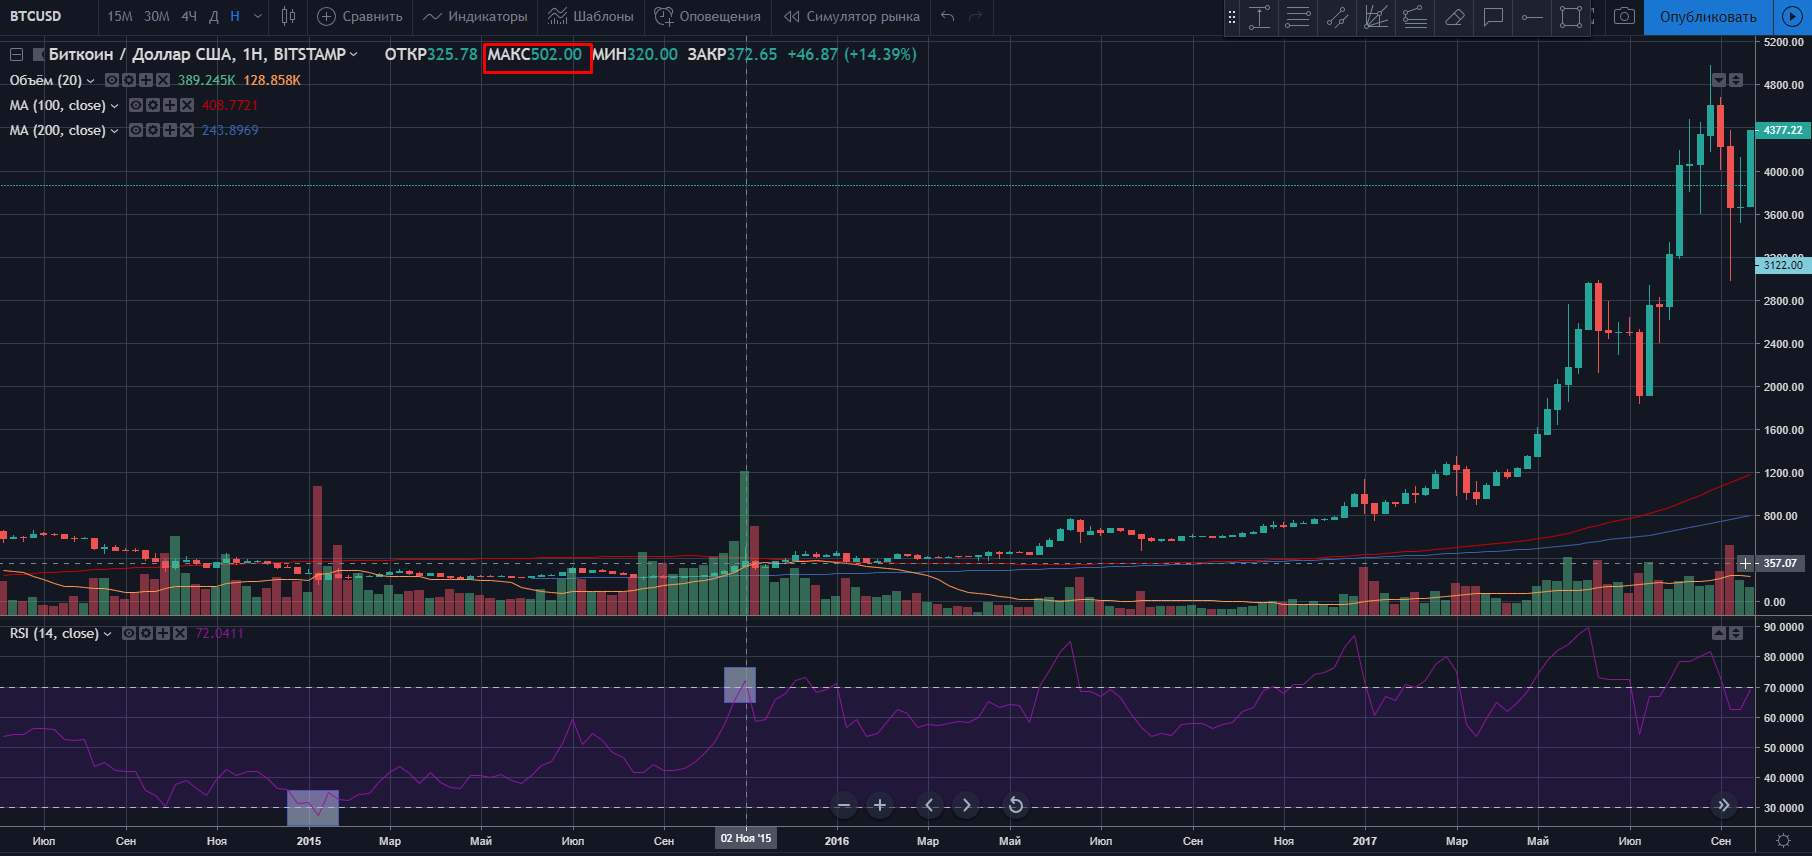Expand the MA (200, close) indicator menu
The width and height of the screenshot is (1812, 856).
tap(114, 131)
